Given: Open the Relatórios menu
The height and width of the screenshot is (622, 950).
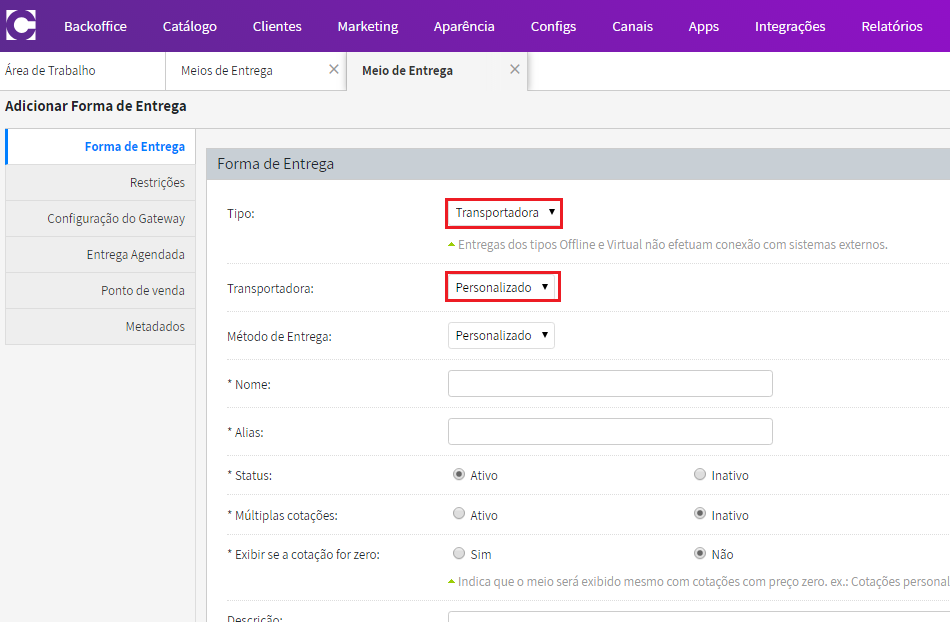Looking at the screenshot, I should click(892, 26).
